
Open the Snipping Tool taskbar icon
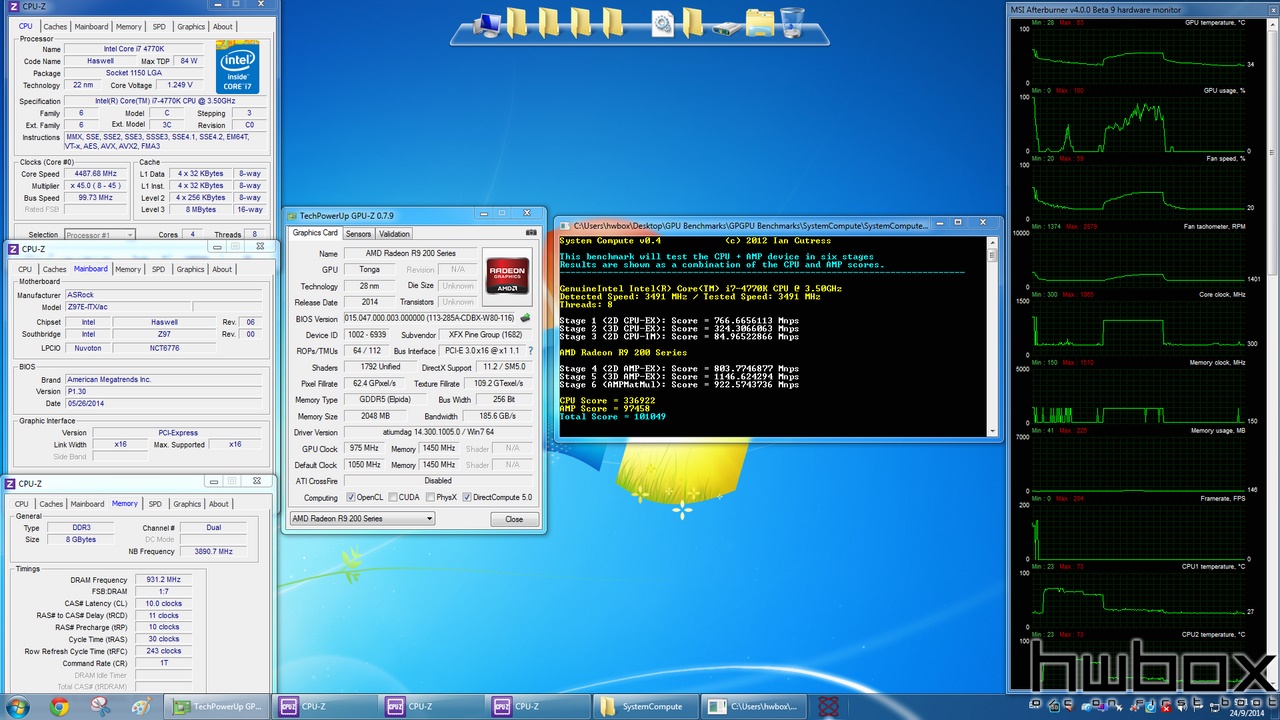tap(100, 707)
